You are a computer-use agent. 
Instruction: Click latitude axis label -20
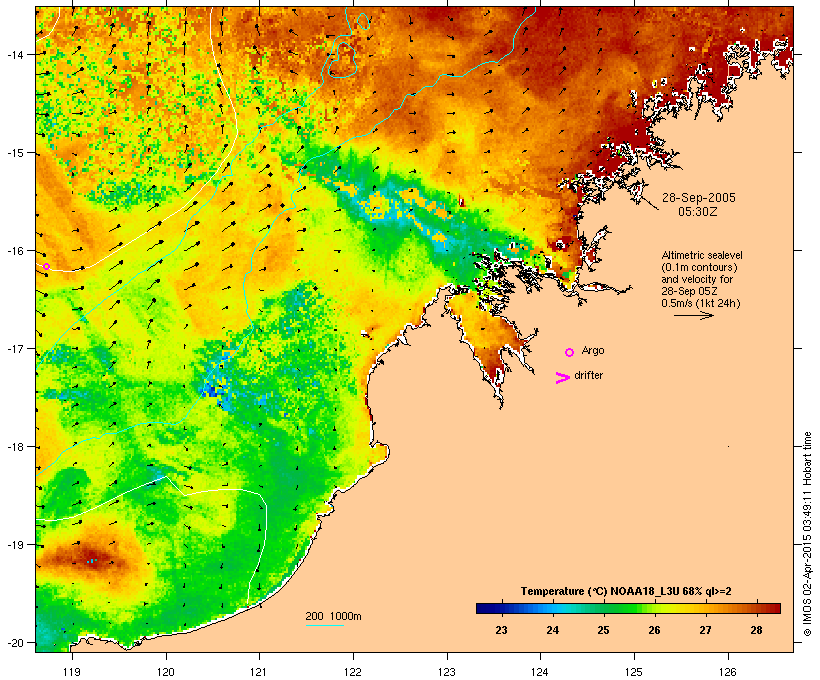[15, 642]
